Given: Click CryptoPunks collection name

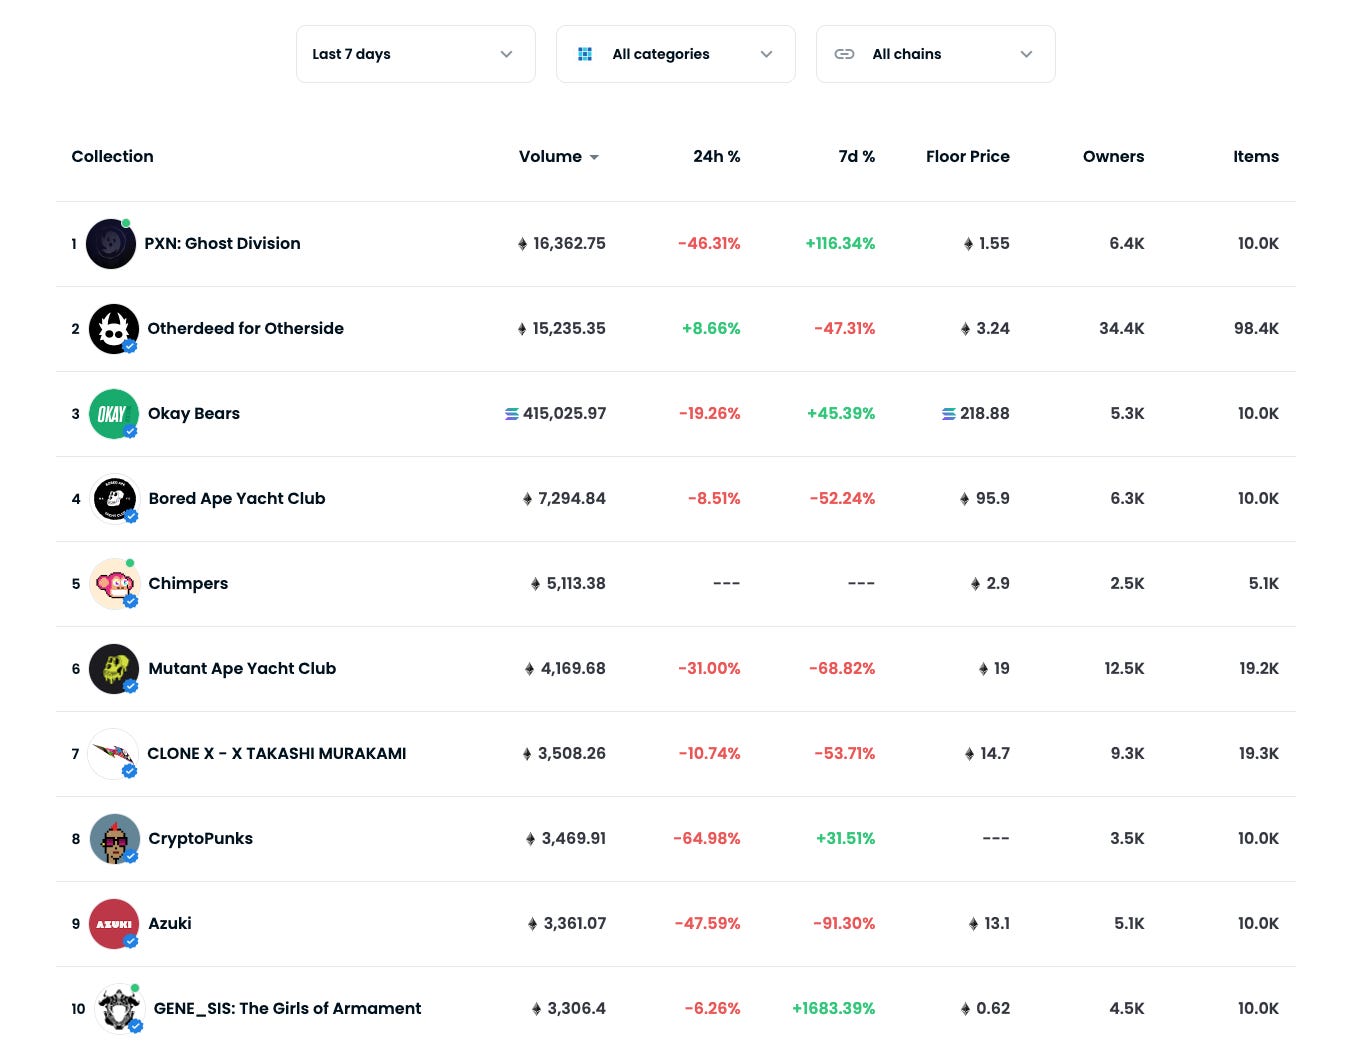Looking at the screenshot, I should point(200,838).
